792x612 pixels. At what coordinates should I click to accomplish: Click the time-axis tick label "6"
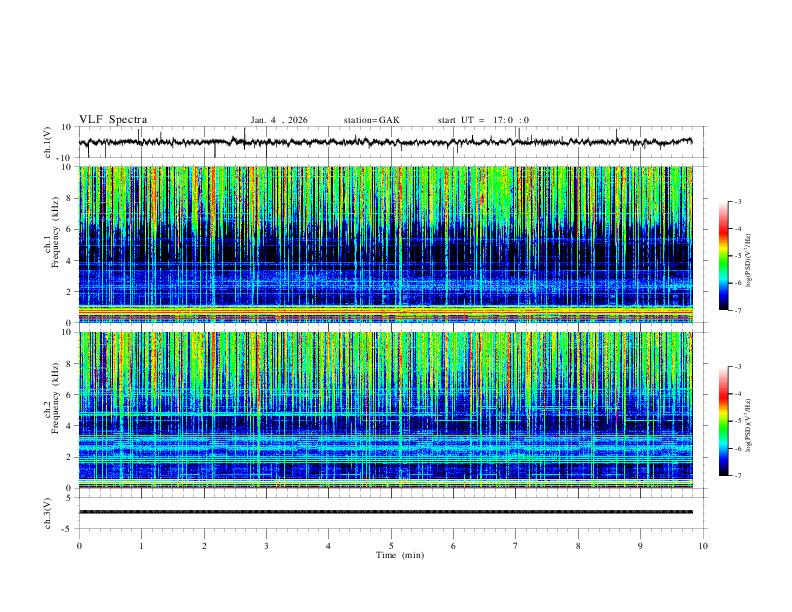pyautogui.click(x=453, y=546)
